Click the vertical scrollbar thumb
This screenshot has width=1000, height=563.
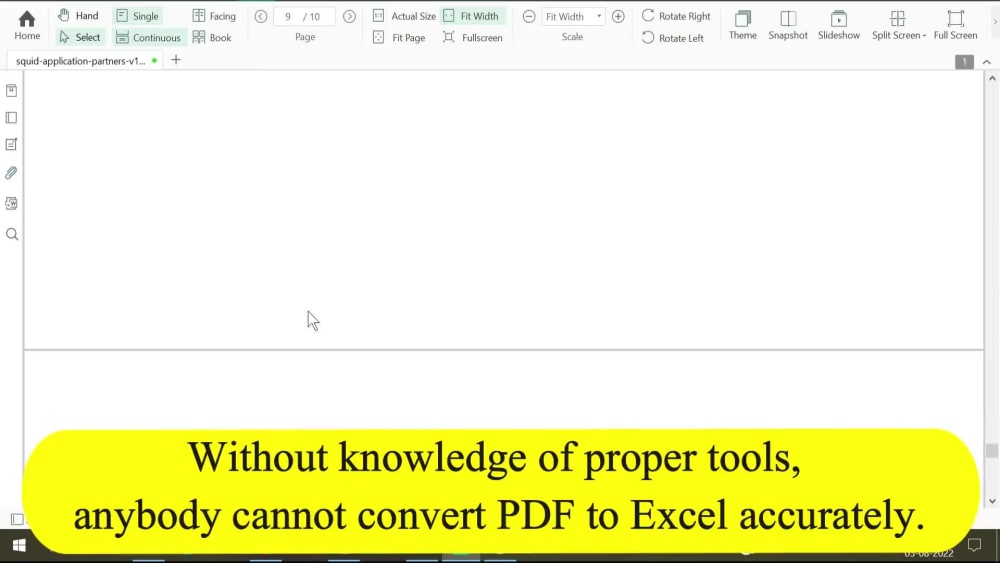pyautogui.click(x=992, y=451)
